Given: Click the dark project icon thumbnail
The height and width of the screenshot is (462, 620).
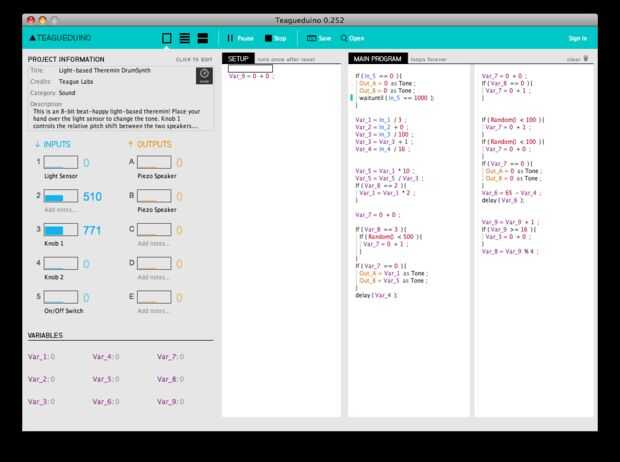Looking at the screenshot, I should pos(204,76).
